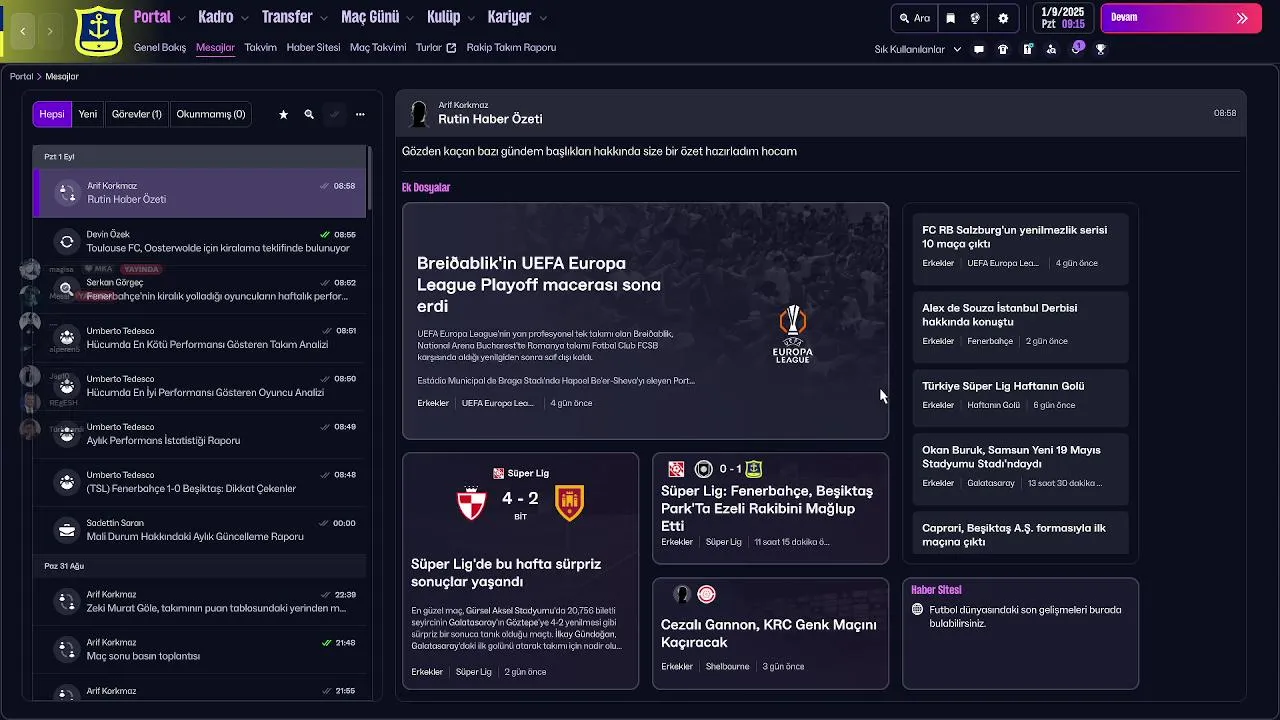
Task: Go forward with the right arrow
Action: coord(50,32)
